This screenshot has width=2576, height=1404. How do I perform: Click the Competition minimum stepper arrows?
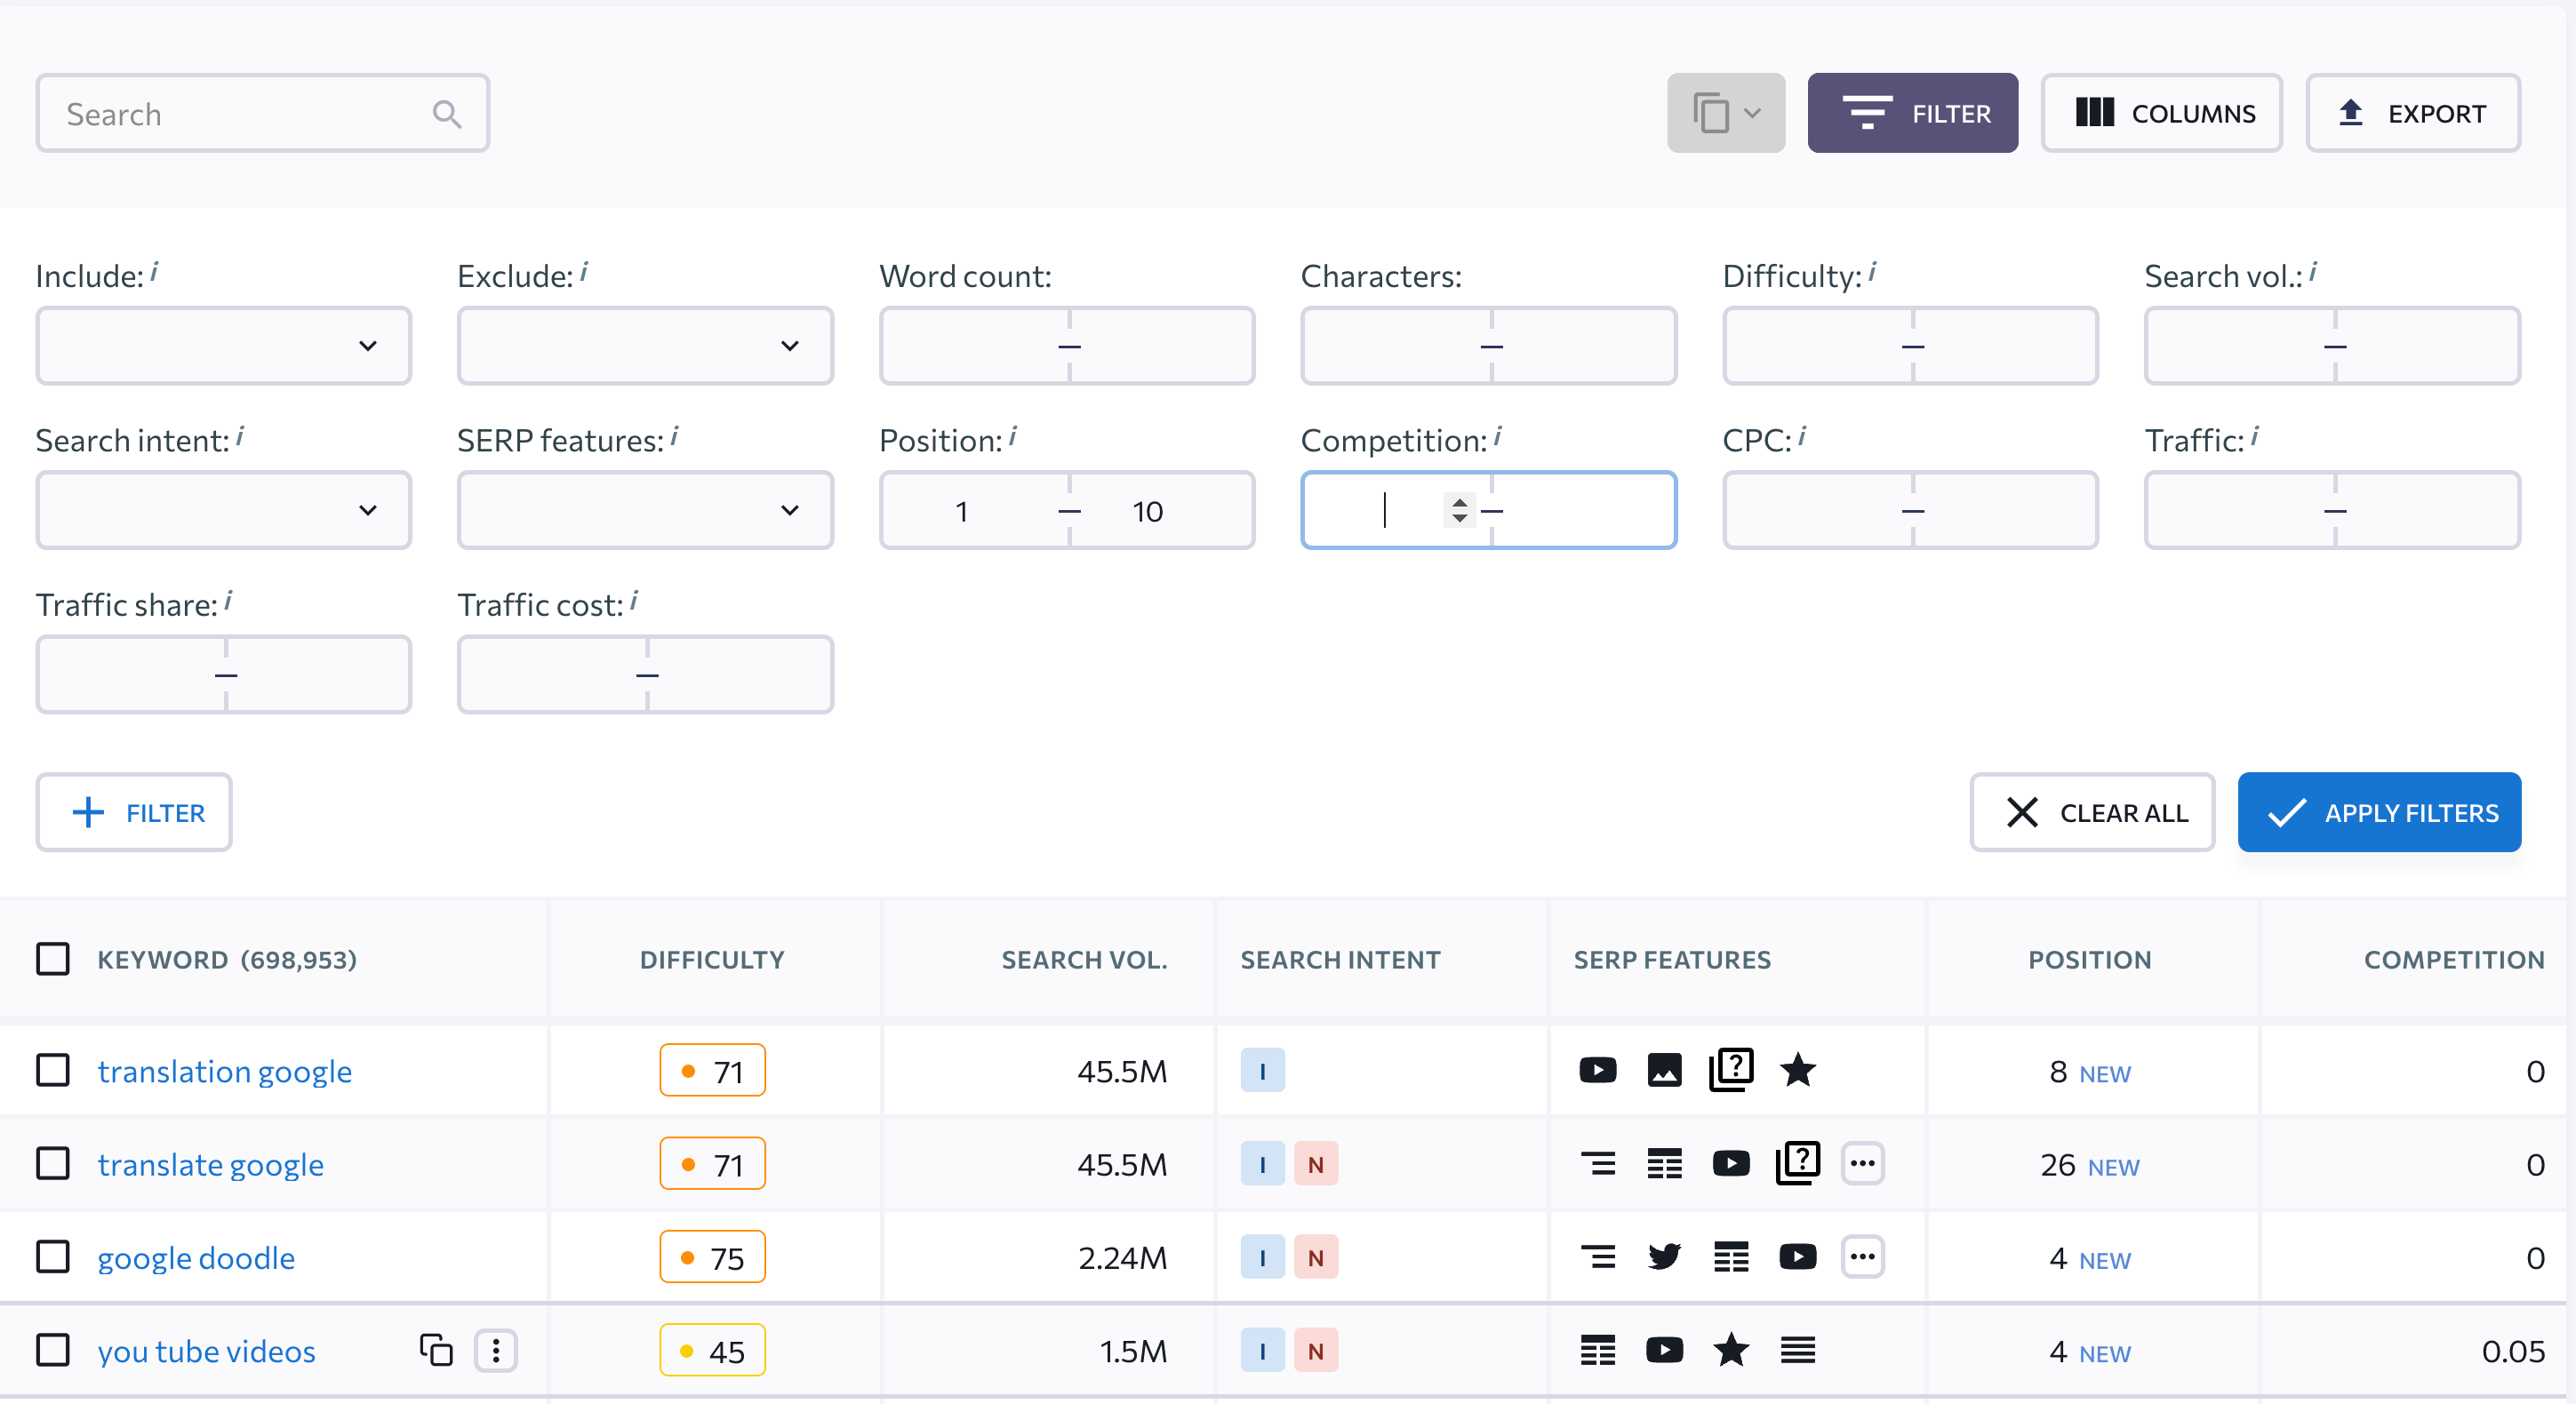point(1459,510)
